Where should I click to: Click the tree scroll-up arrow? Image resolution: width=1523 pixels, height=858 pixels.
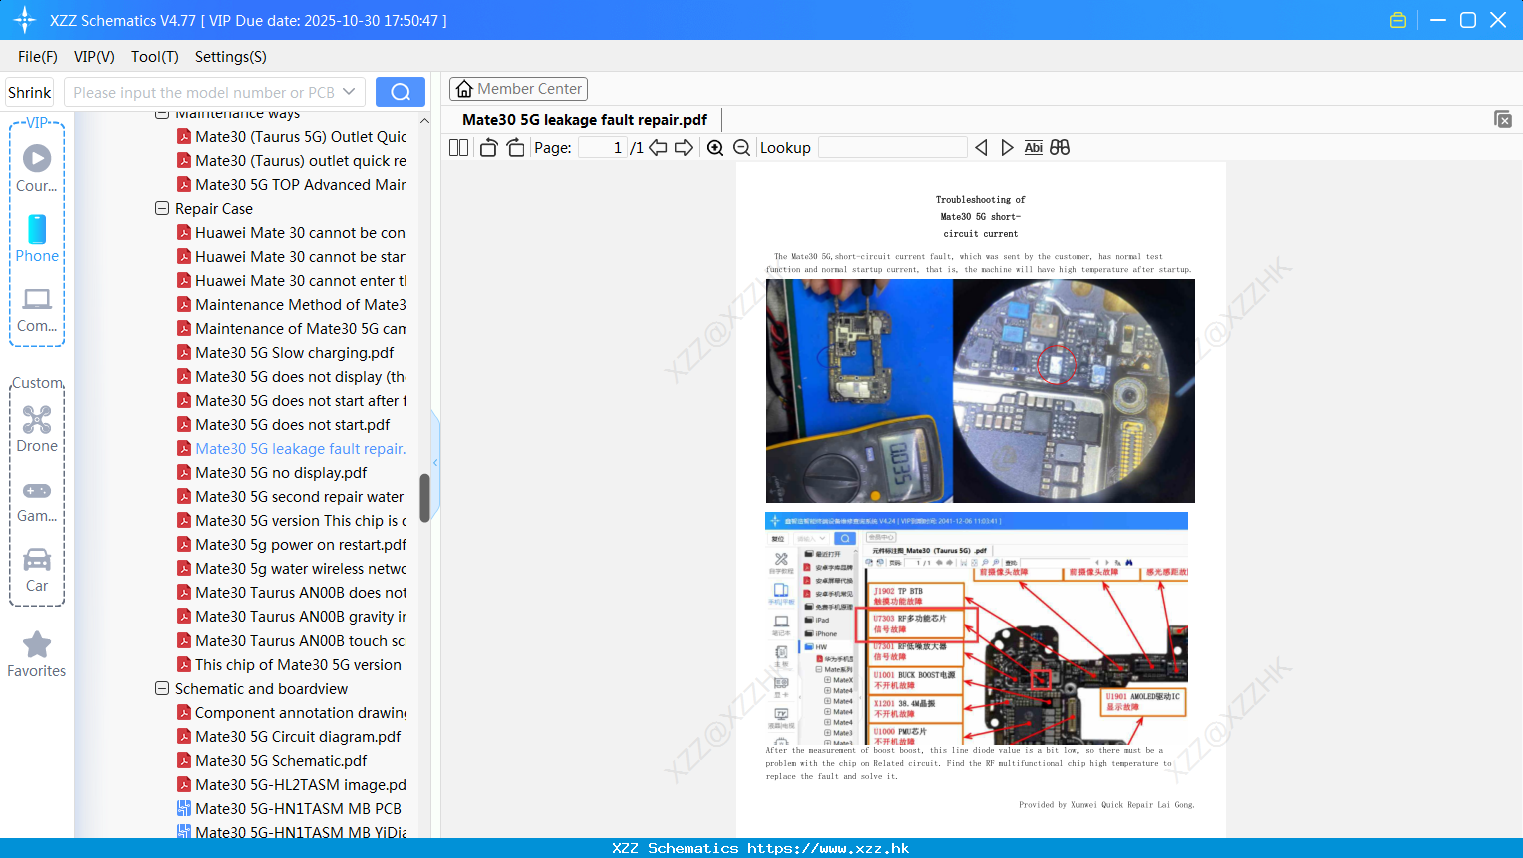click(x=424, y=121)
